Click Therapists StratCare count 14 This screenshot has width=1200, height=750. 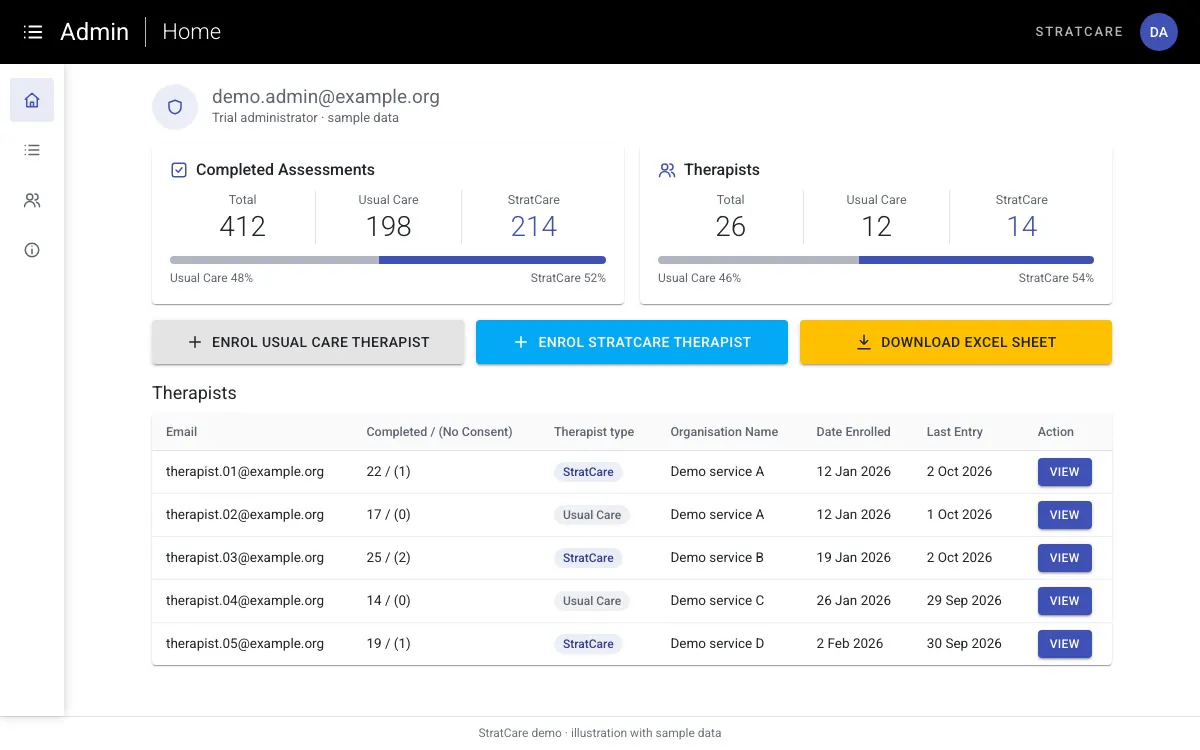tap(1022, 227)
